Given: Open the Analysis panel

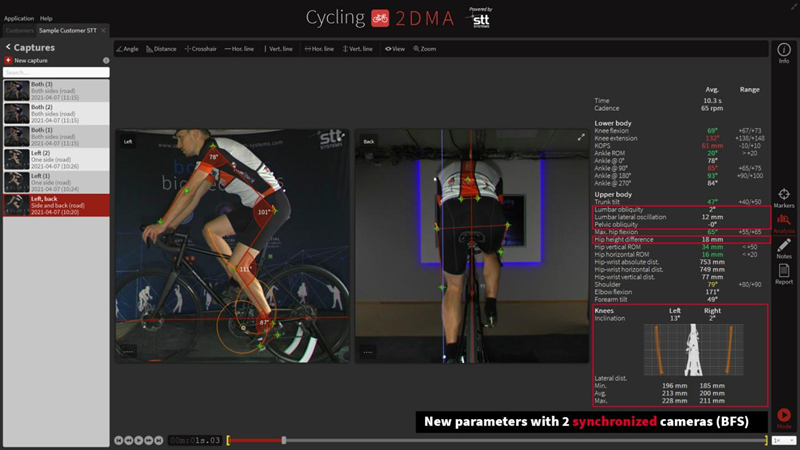Looking at the screenshot, I should pos(784,223).
